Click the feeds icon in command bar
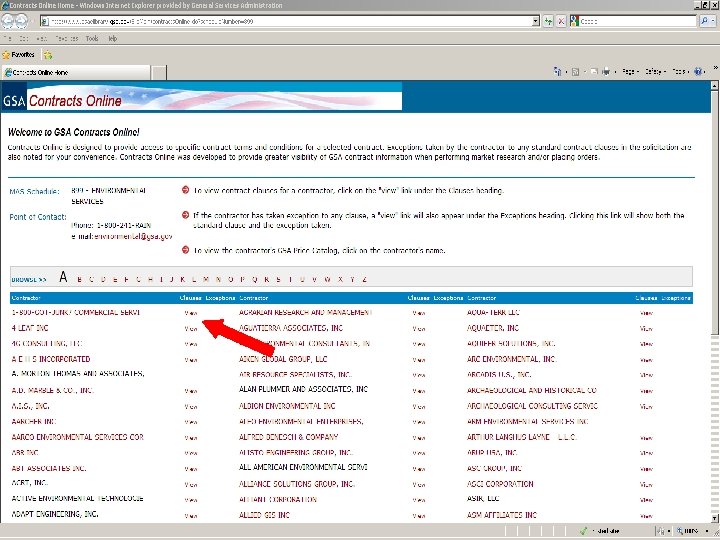 [x=575, y=72]
